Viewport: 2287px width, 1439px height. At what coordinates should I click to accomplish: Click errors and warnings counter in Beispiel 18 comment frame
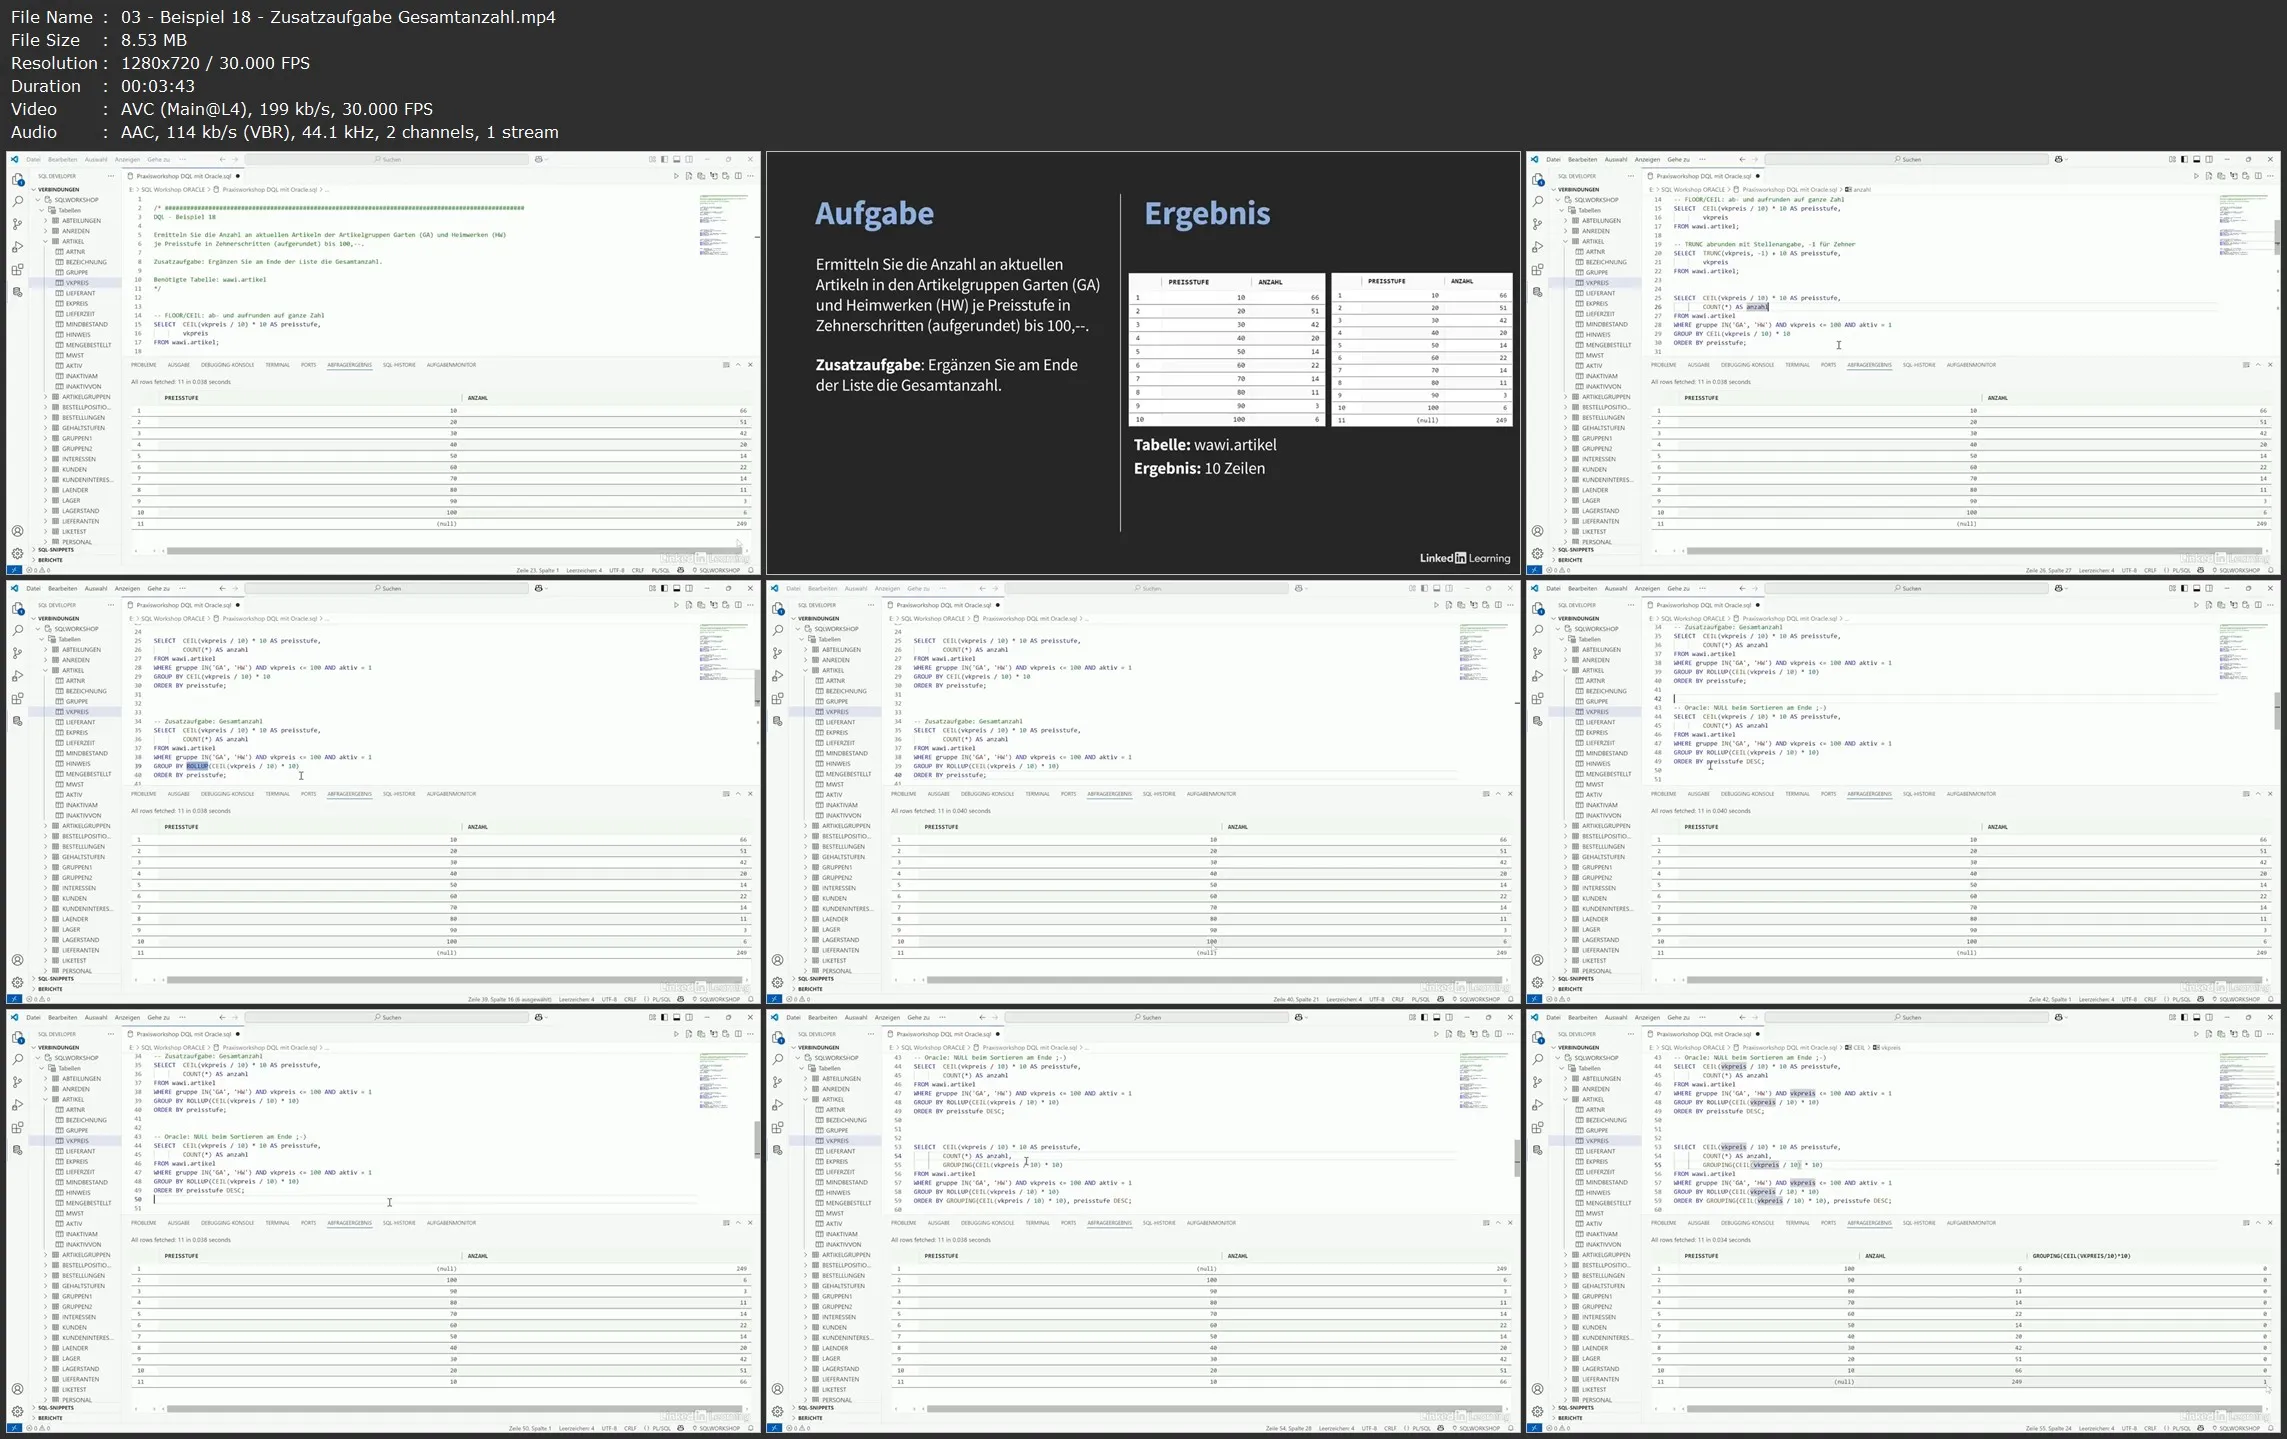37,570
